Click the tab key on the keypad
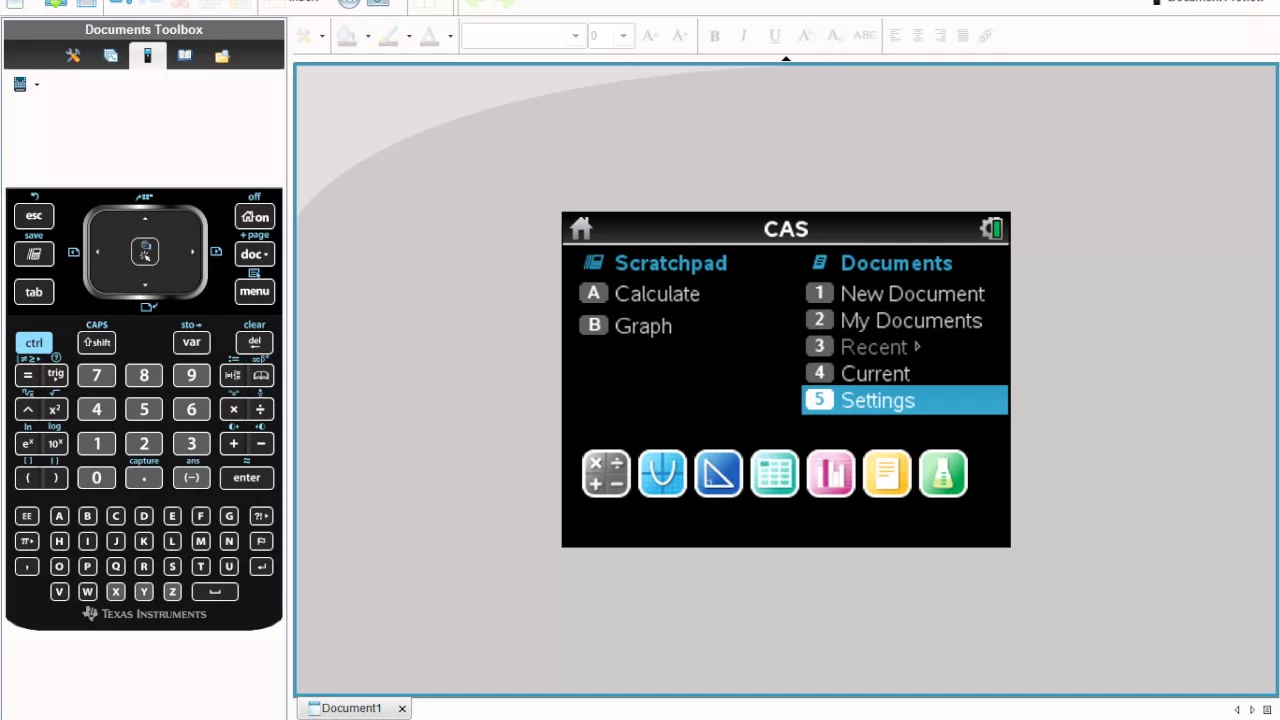This screenshot has width=1280, height=720. tap(34, 292)
